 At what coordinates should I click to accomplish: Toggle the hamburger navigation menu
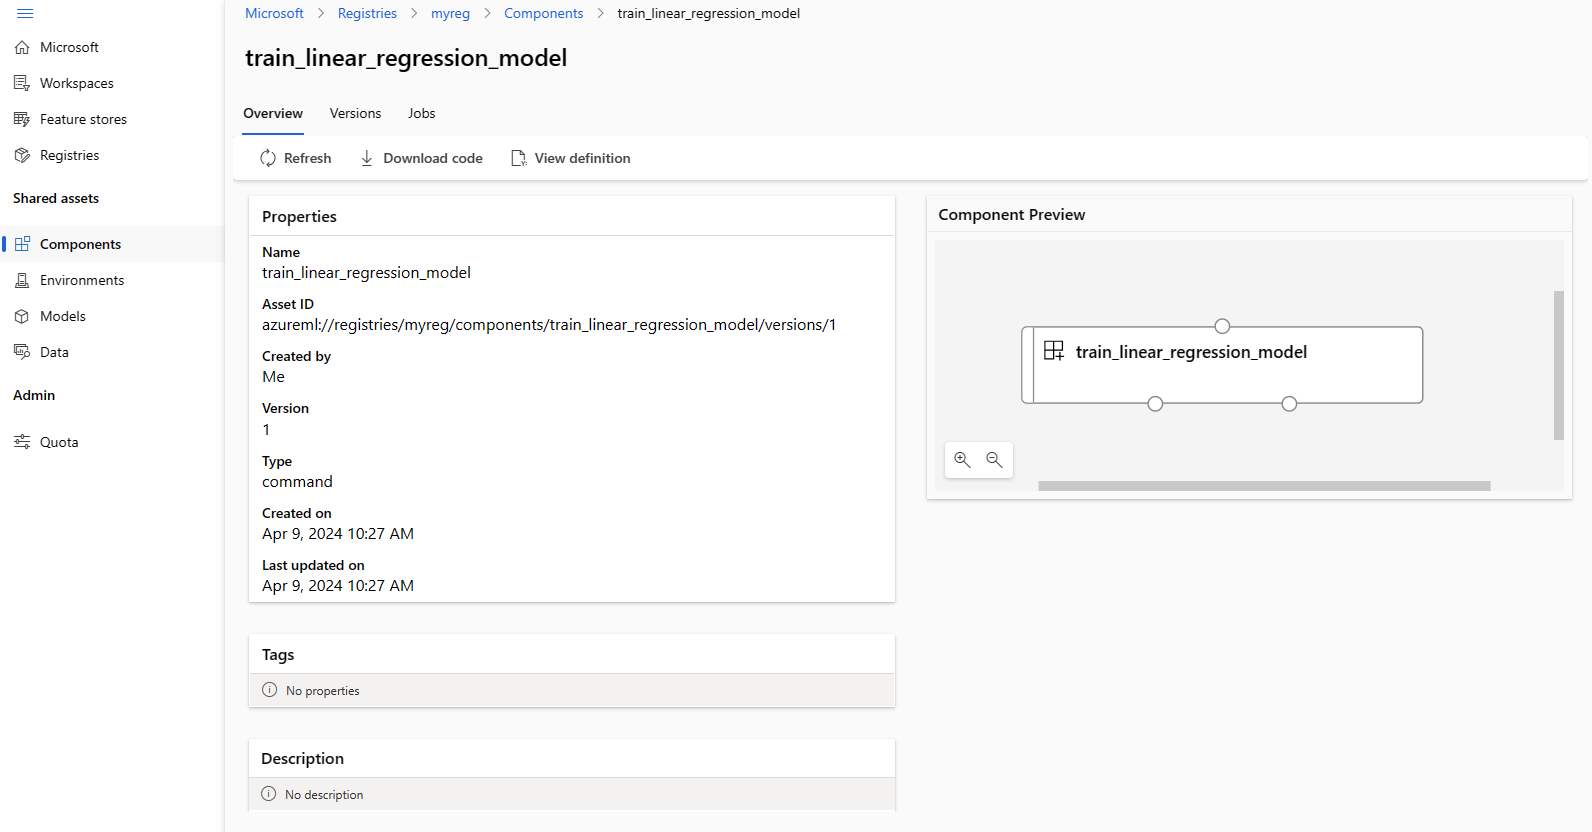pyautogui.click(x=26, y=13)
